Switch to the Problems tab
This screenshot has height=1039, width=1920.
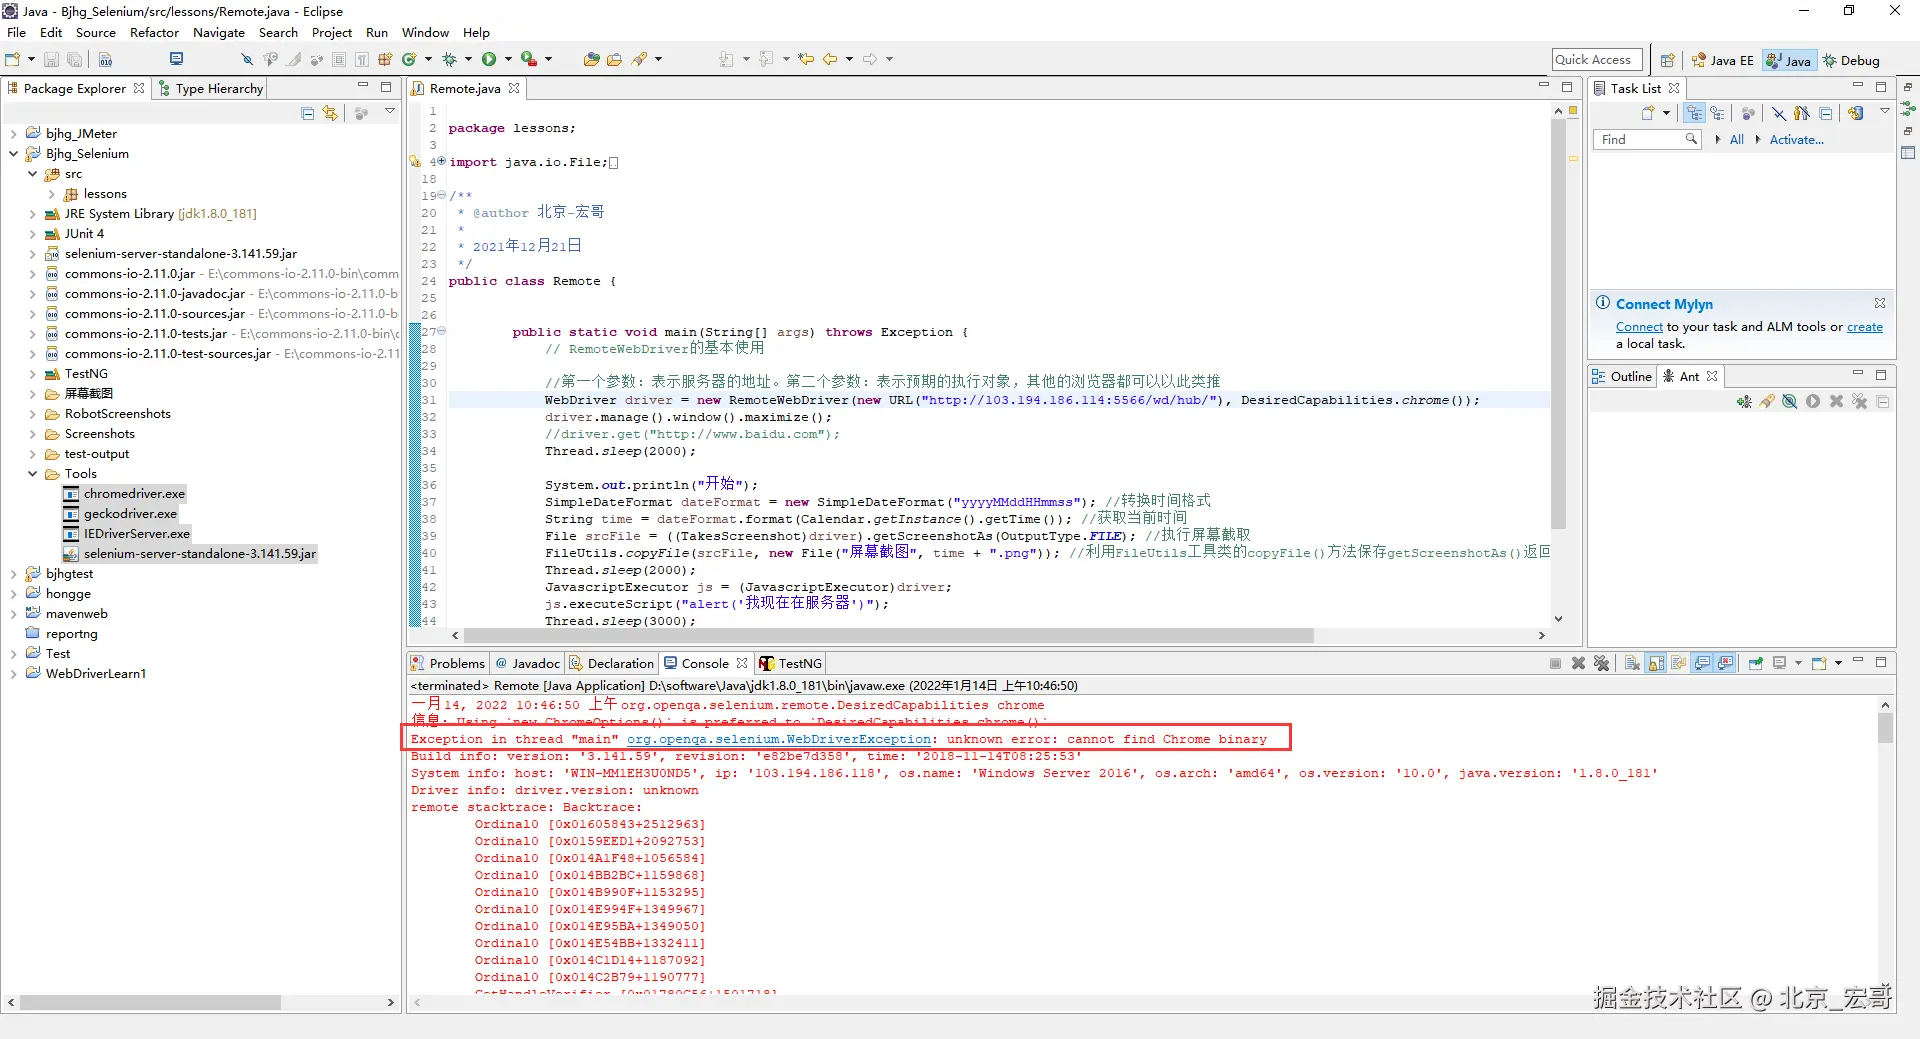coord(448,663)
